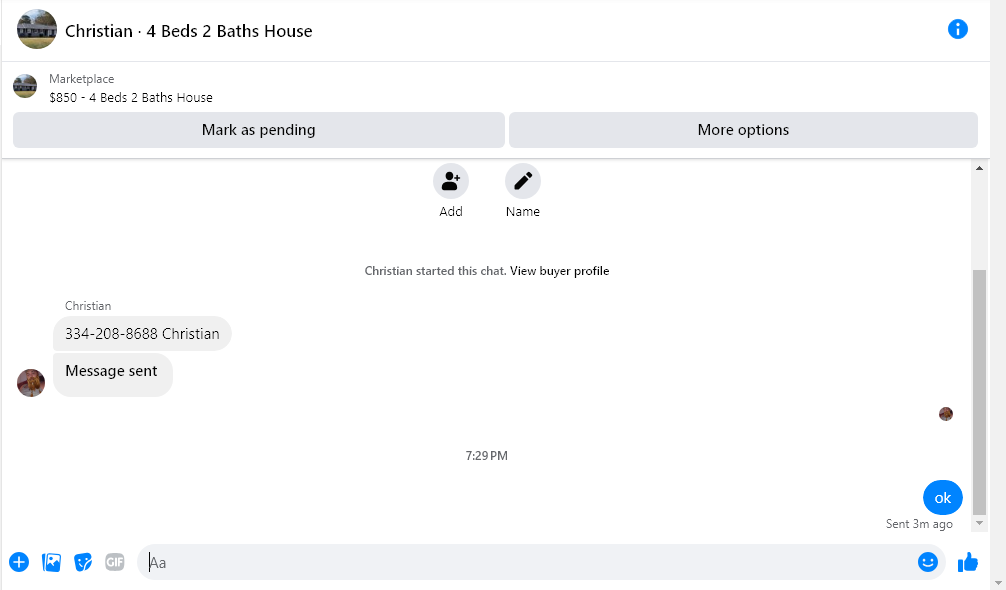Click the scrollbar down arrow
Image resolution: width=1006 pixels, height=590 pixels.
979,523
